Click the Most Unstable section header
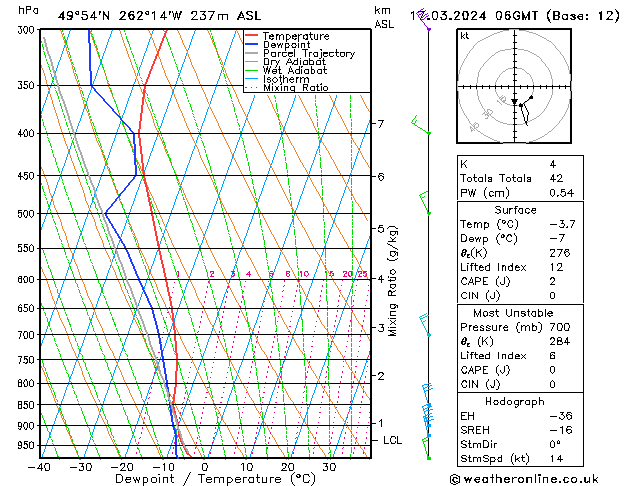This screenshot has width=629, height=486. 515,312
